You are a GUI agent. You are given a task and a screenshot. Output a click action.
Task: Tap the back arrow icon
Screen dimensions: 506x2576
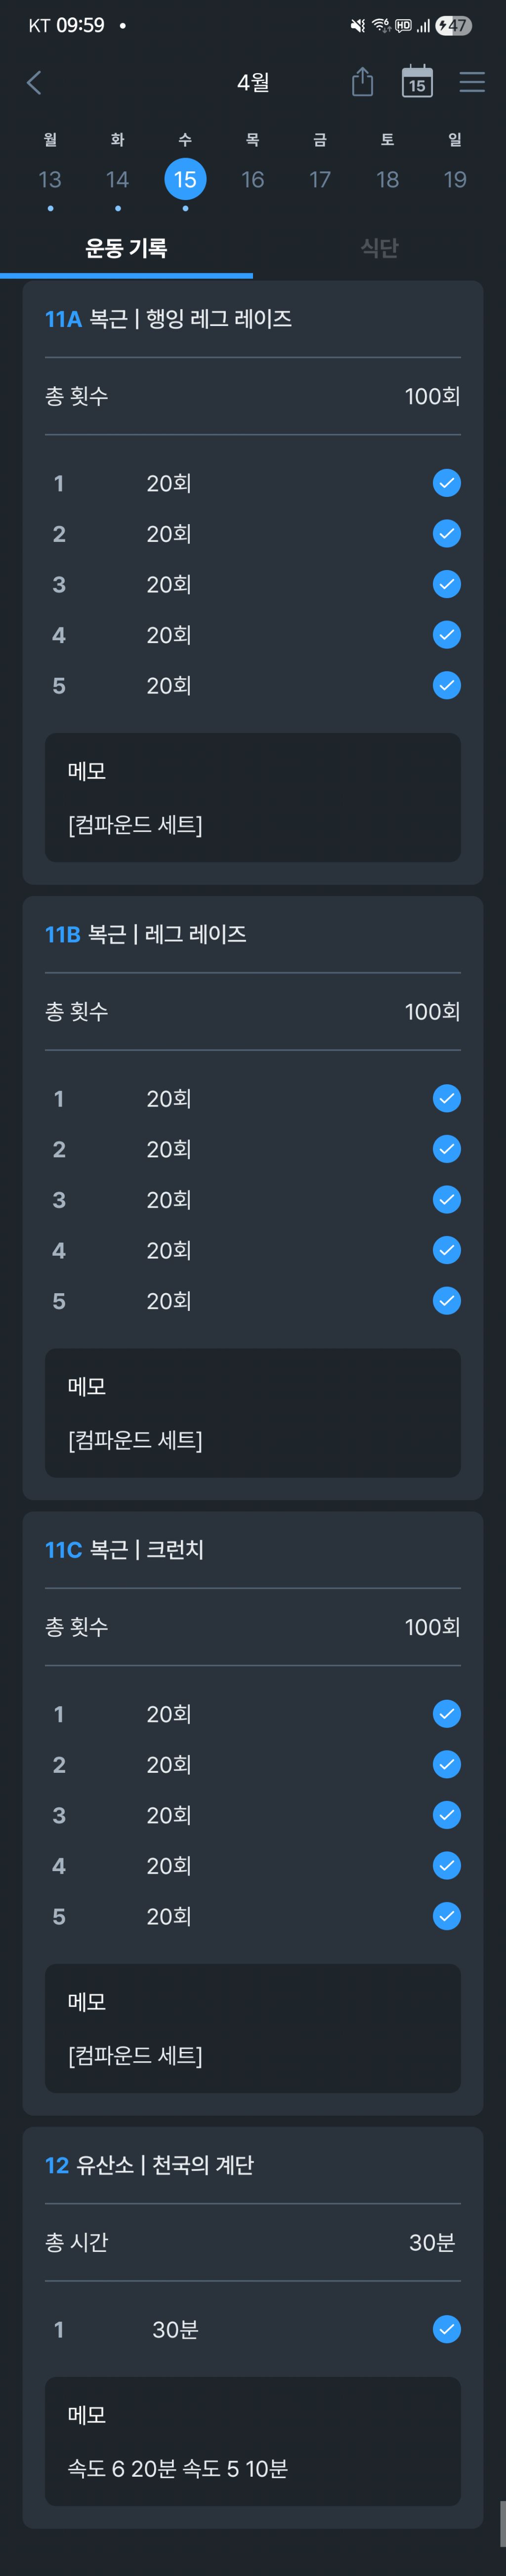pyautogui.click(x=34, y=82)
